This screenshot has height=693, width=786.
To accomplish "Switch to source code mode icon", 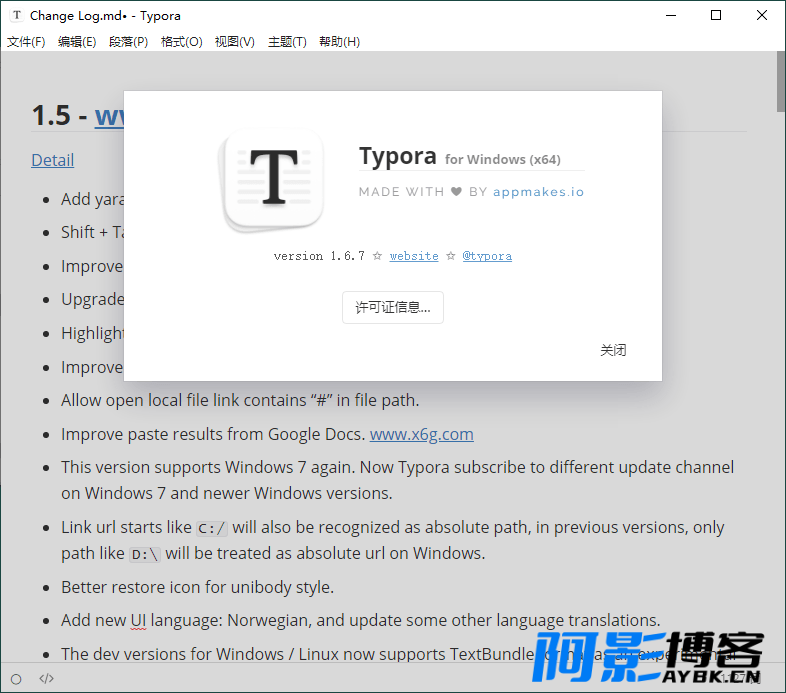I will pyautogui.click(x=46, y=678).
